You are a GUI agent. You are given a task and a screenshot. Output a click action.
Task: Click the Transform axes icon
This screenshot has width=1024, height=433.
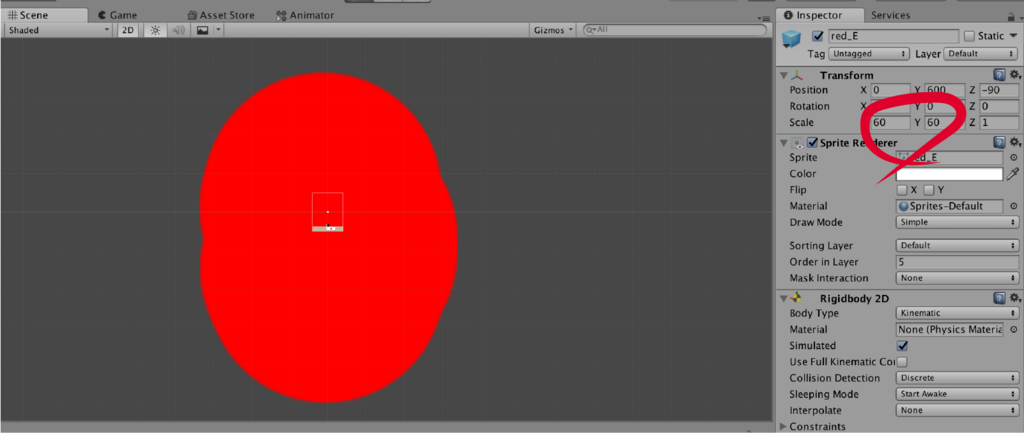coord(797,75)
